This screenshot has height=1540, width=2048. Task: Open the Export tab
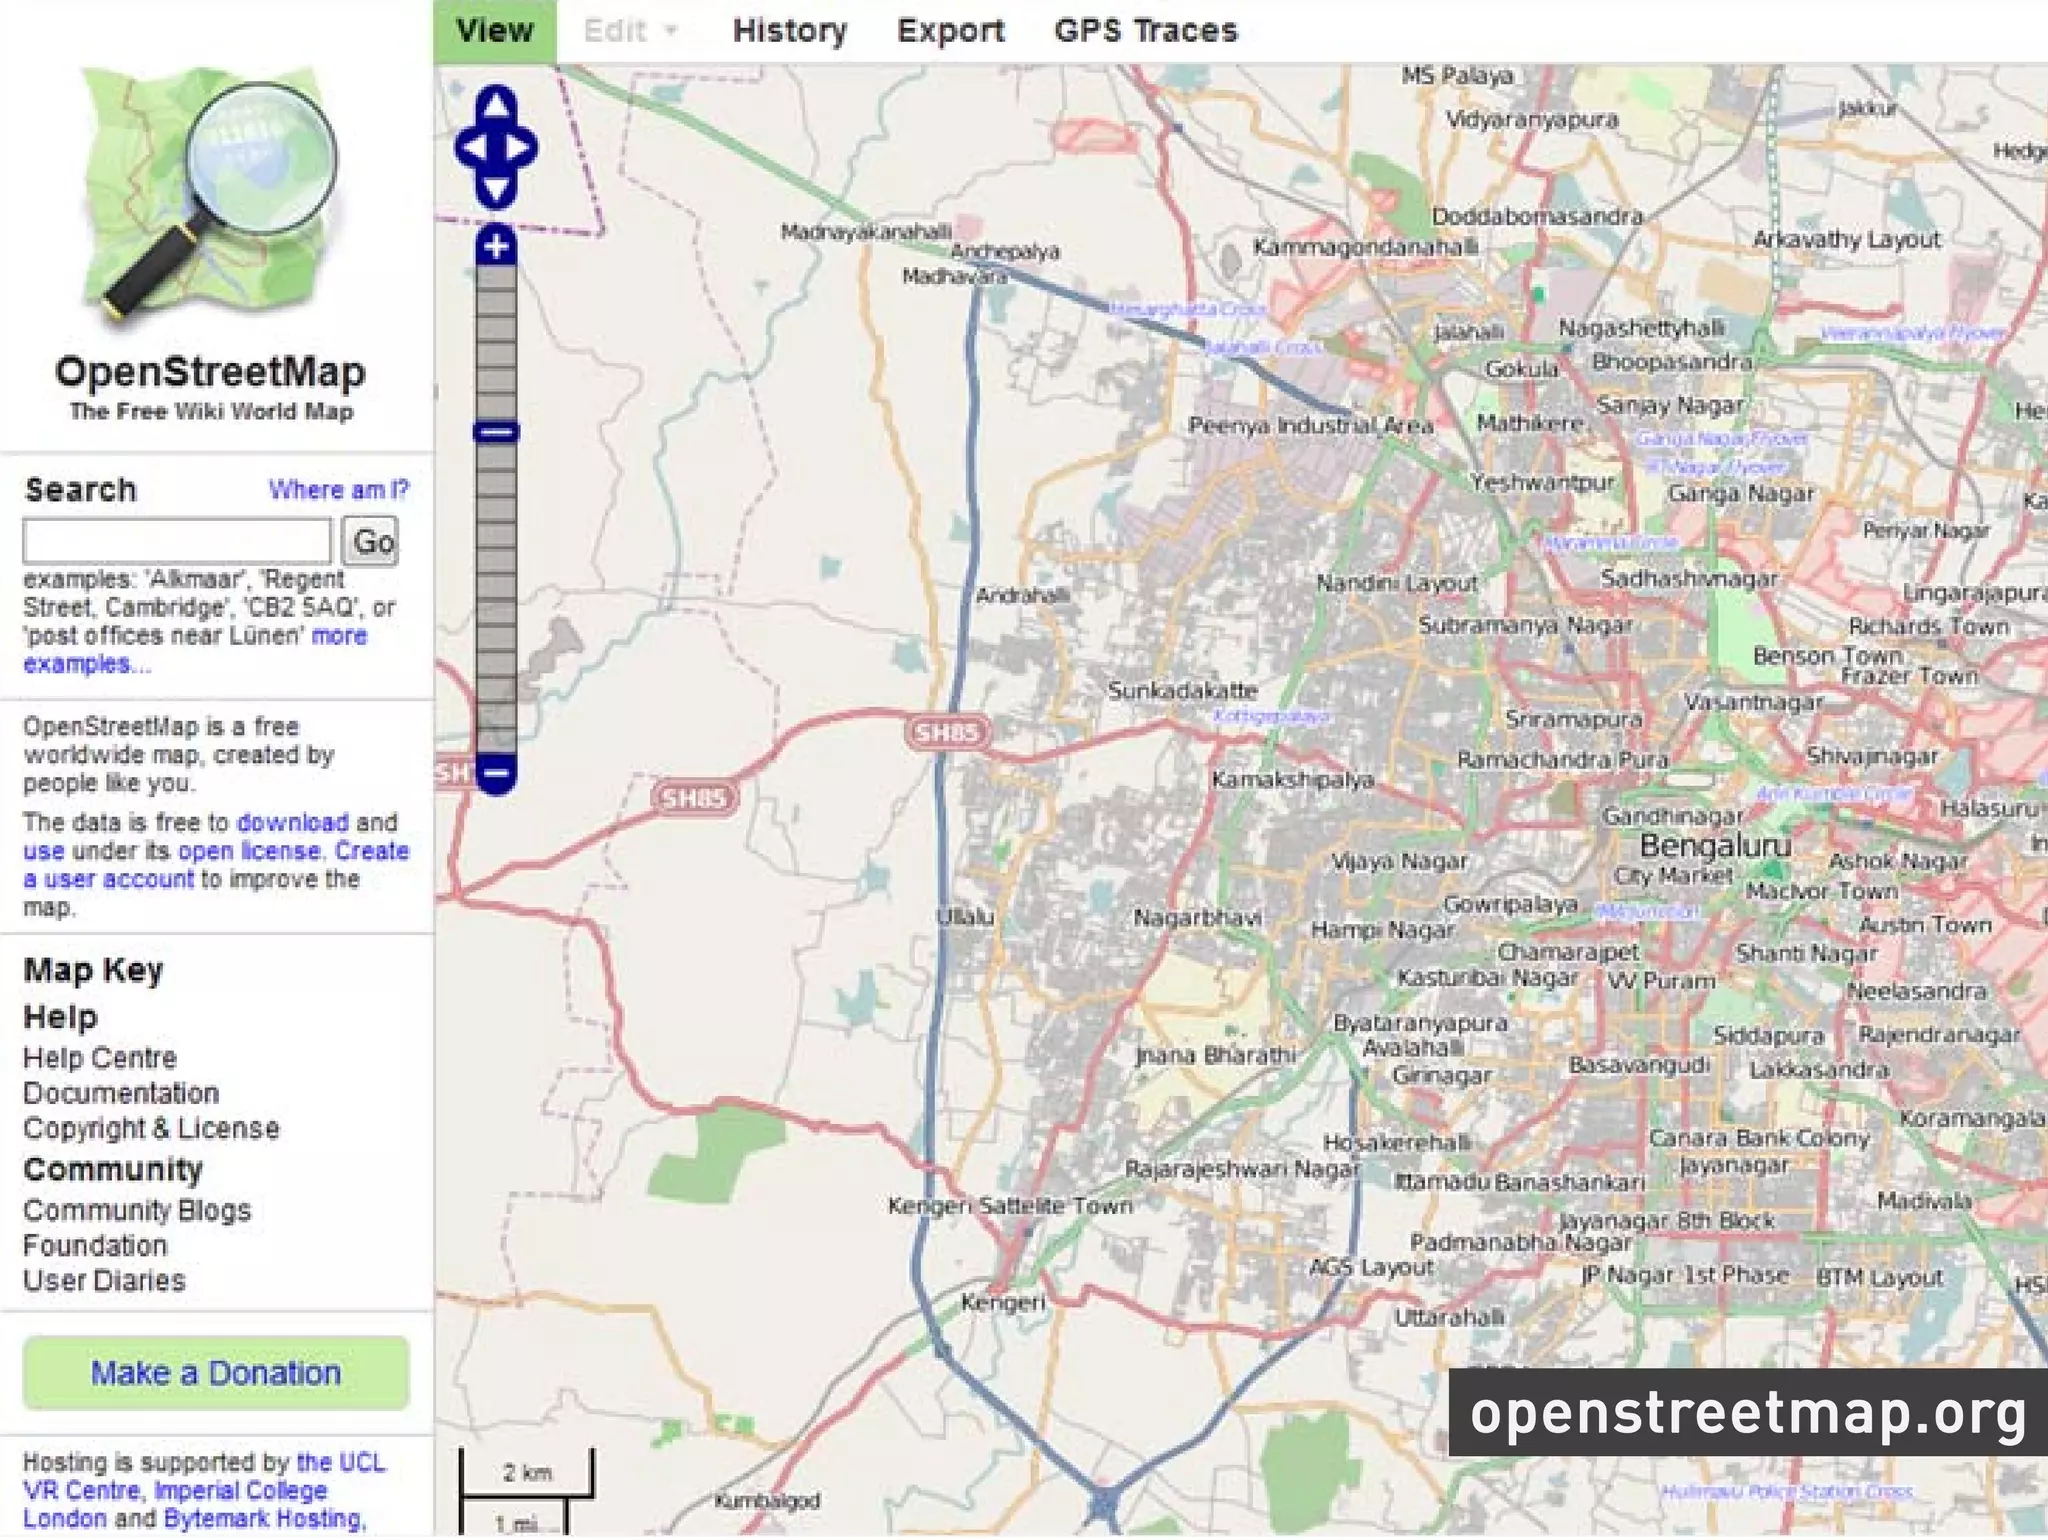[950, 31]
